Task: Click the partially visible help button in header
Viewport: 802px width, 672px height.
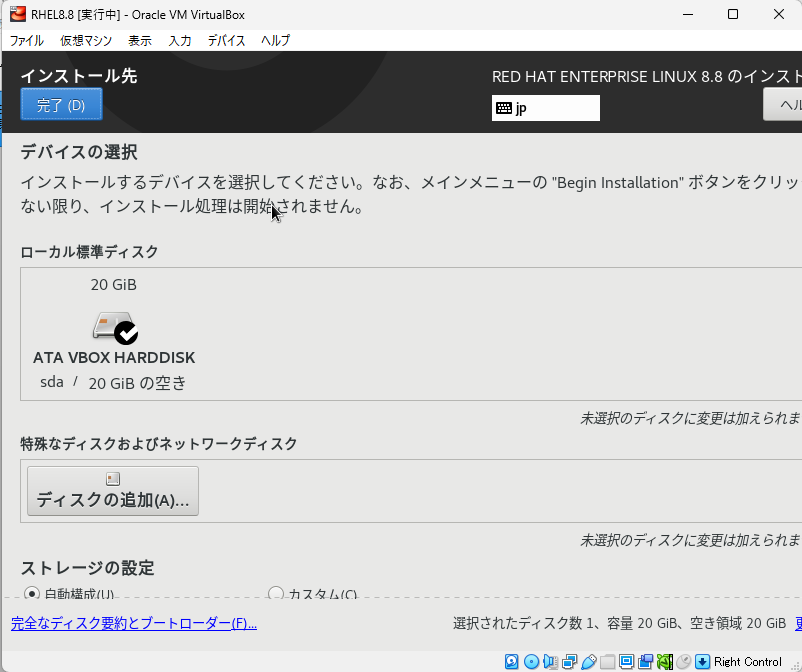Action: click(x=783, y=104)
